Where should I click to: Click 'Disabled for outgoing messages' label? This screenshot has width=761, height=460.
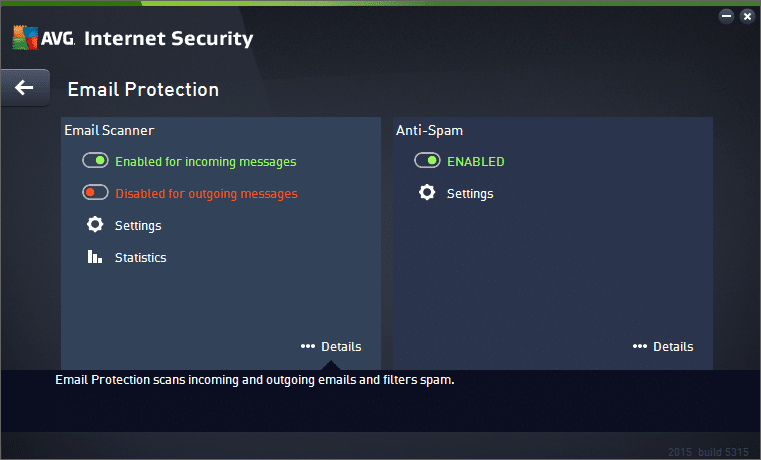coord(206,193)
